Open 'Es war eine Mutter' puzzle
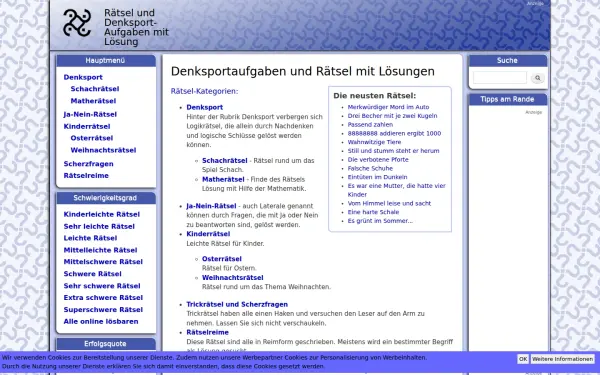Screen dimensions: 600x375 coord(396,190)
